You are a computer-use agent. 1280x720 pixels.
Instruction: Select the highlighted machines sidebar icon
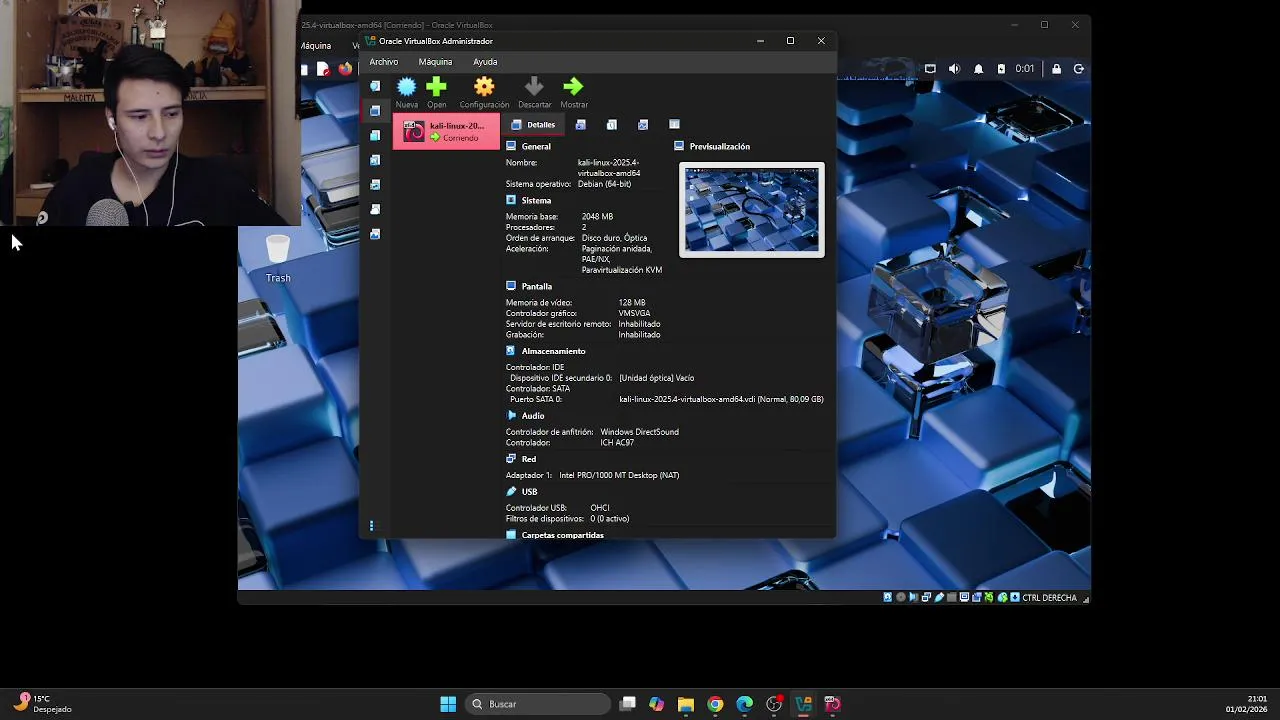(x=375, y=110)
